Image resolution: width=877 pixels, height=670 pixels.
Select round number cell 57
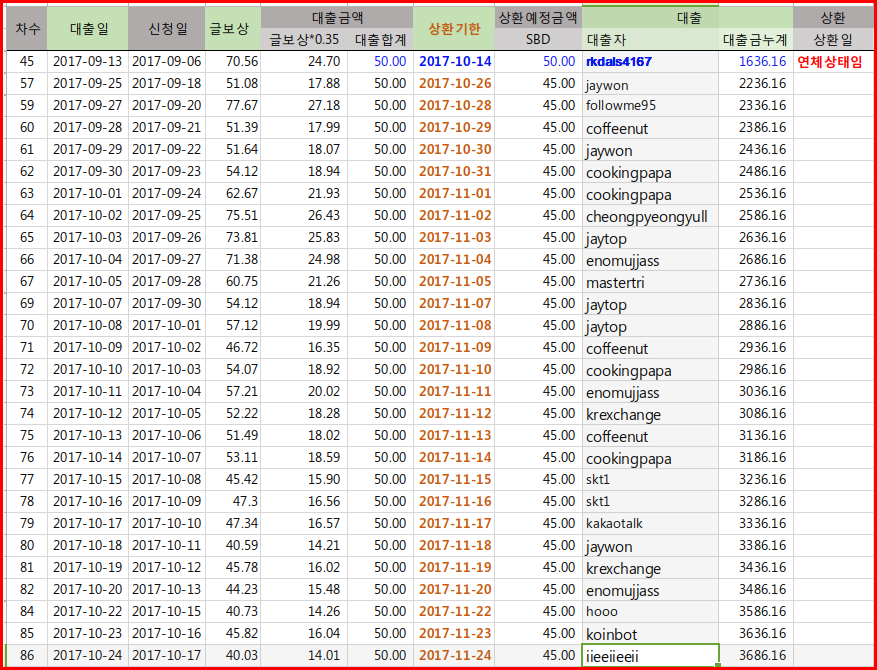27,84
